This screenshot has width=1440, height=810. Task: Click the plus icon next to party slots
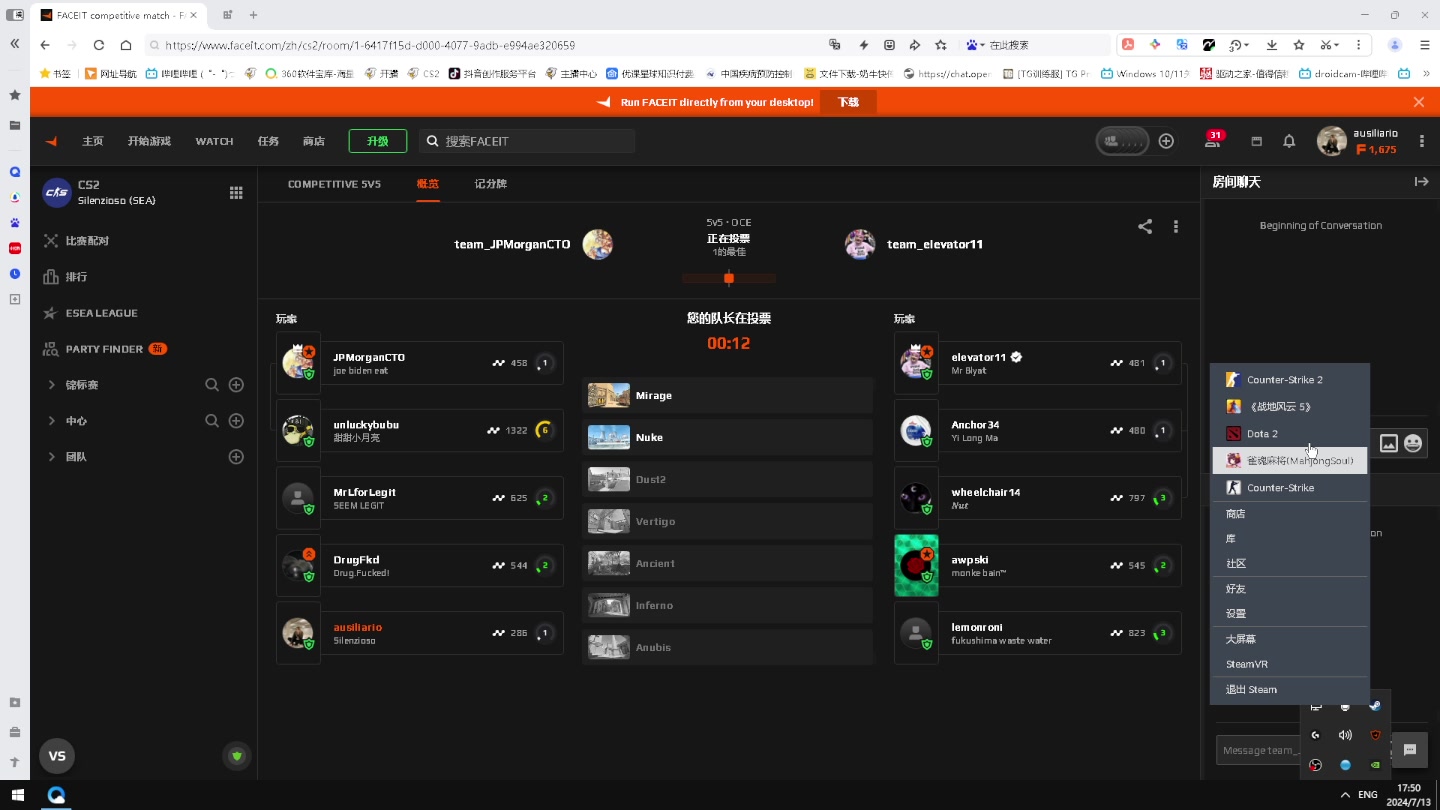pyautogui.click(x=1166, y=141)
